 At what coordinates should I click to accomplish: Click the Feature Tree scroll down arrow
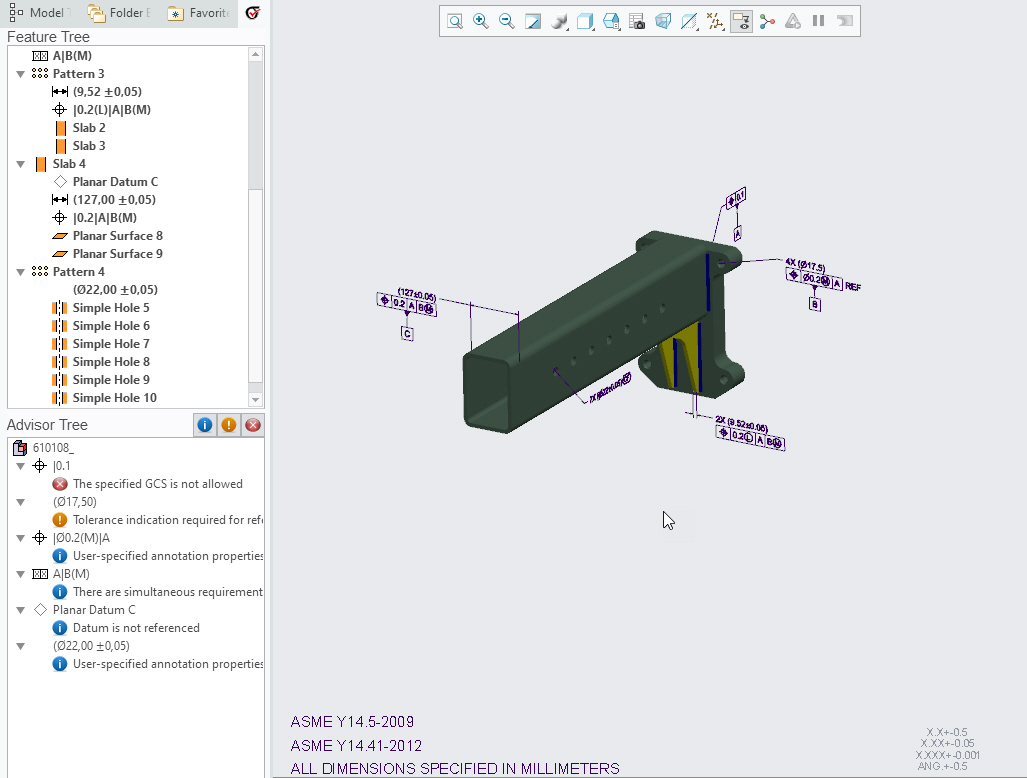point(255,399)
